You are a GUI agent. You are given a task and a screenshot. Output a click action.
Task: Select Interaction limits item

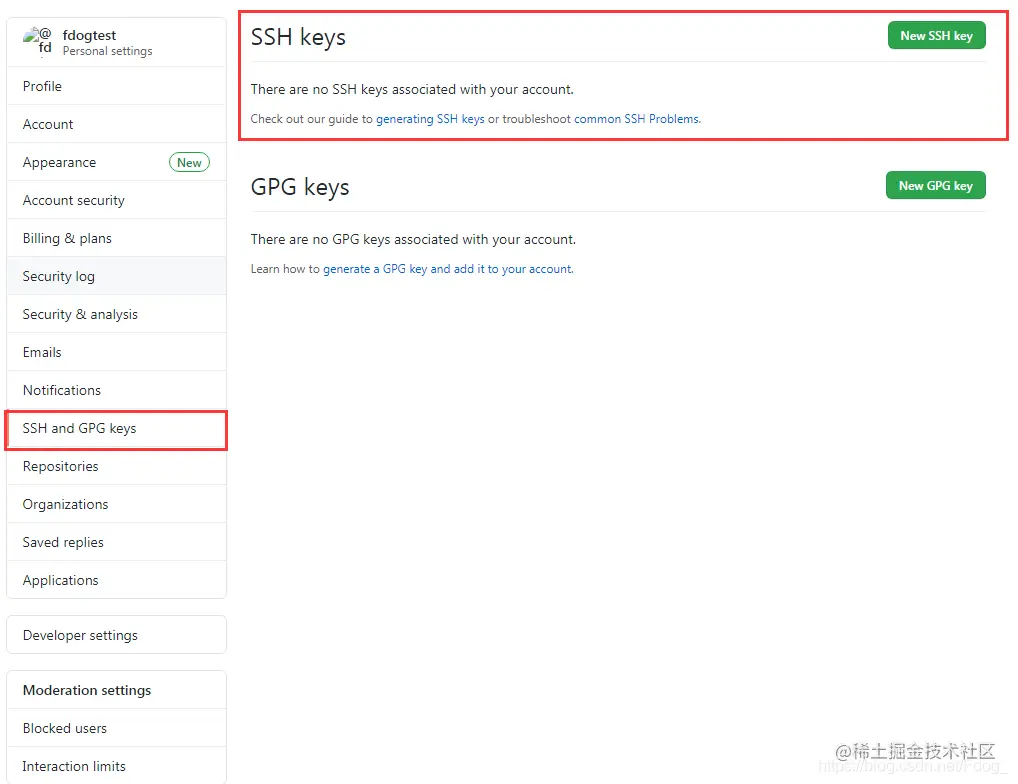pos(117,766)
